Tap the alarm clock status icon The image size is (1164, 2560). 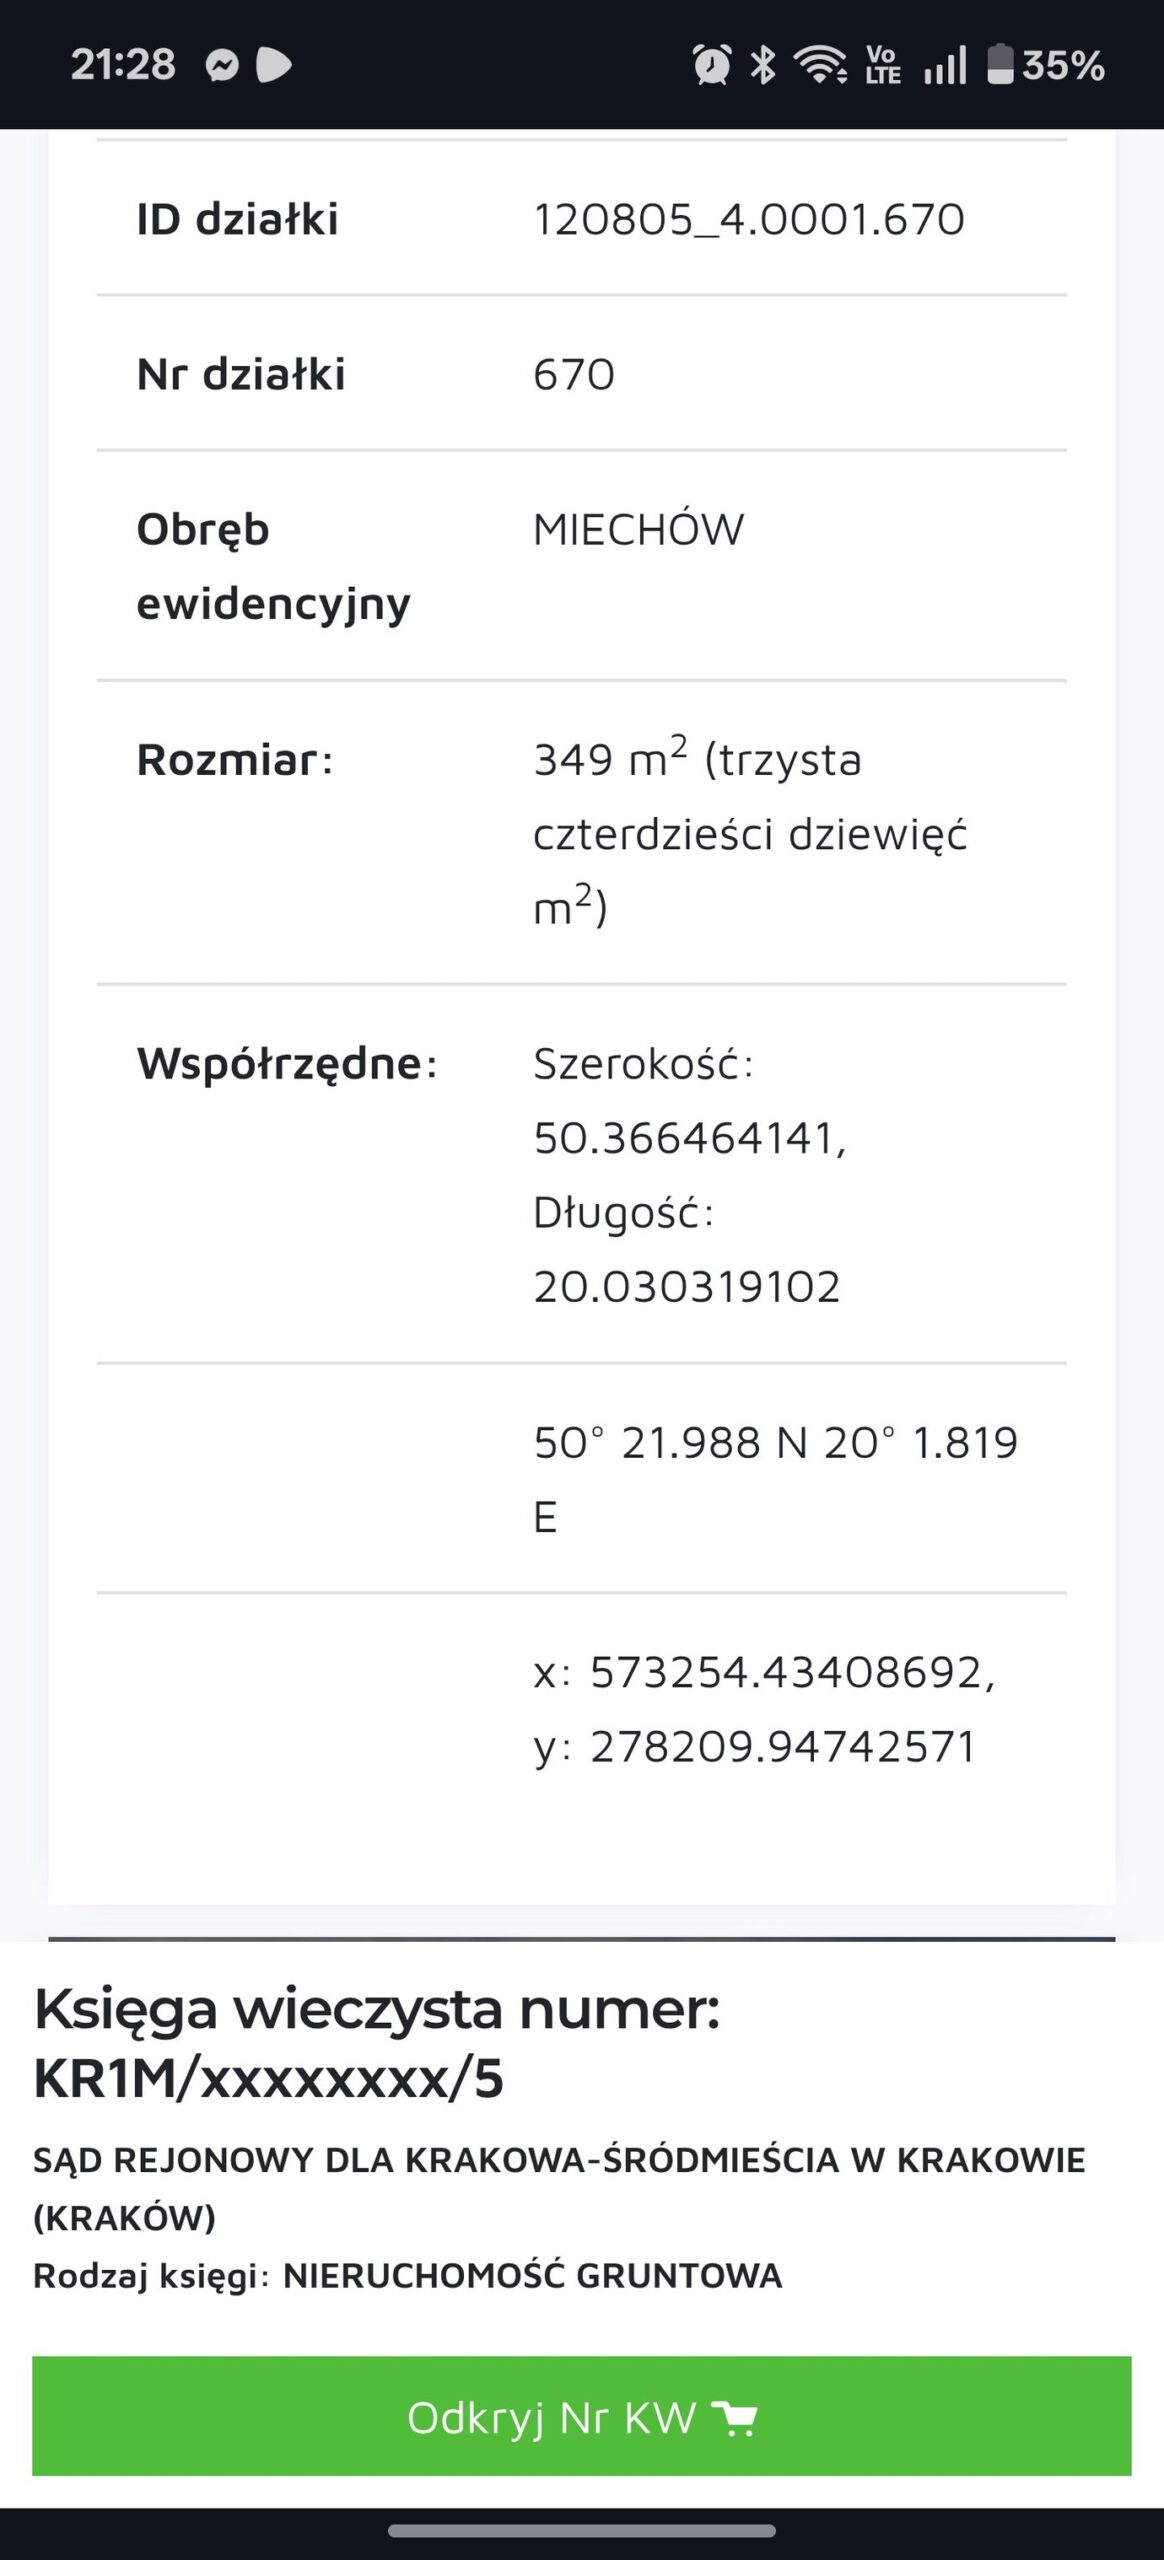711,66
